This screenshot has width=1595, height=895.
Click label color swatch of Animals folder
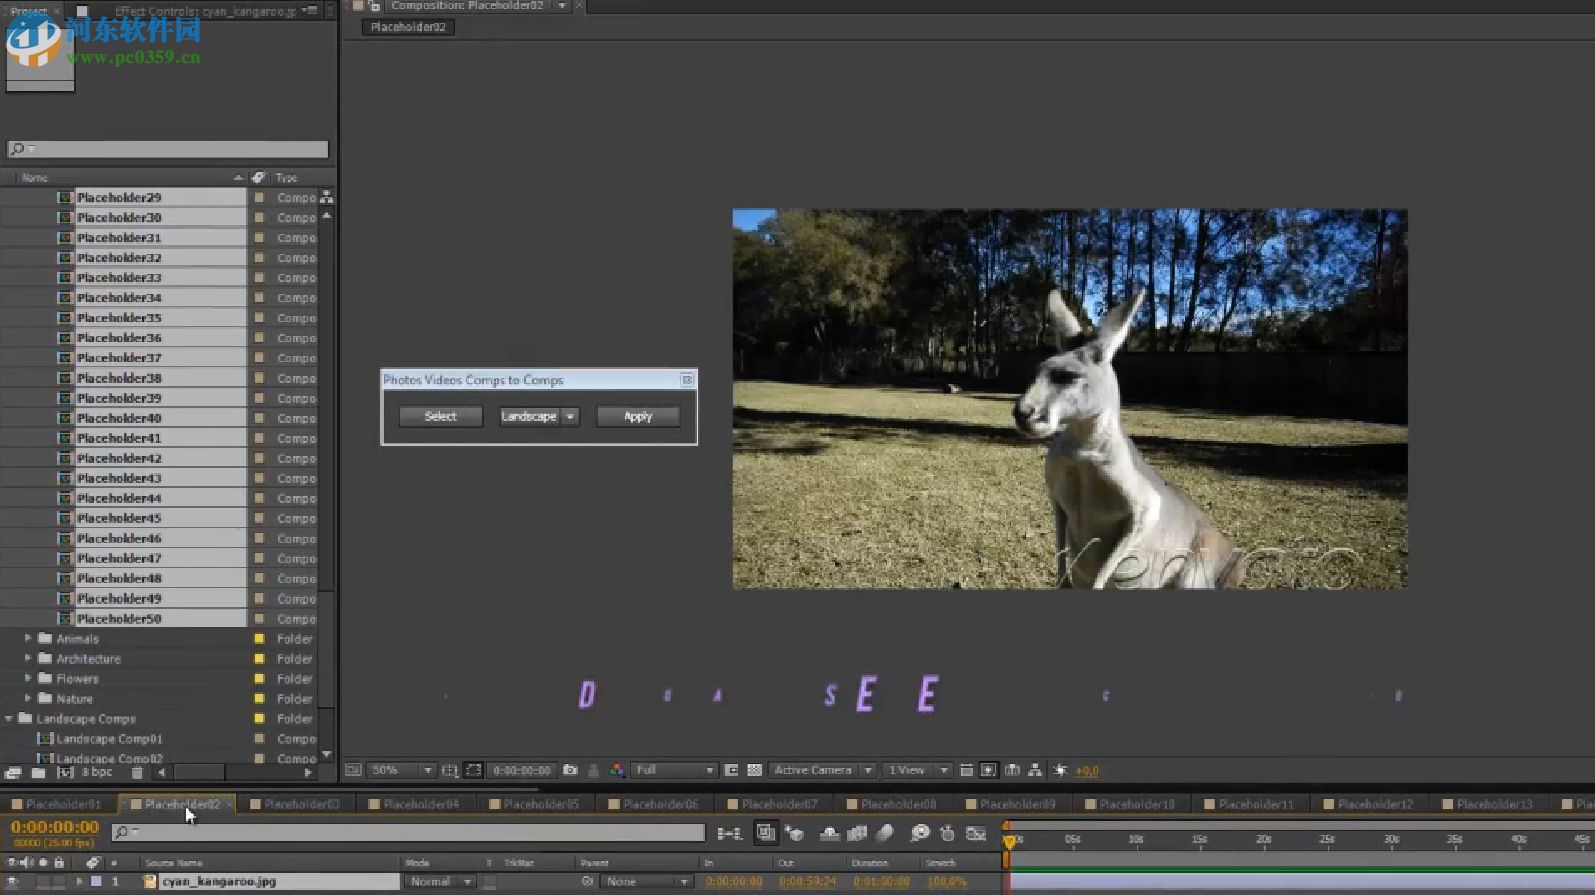click(x=259, y=639)
